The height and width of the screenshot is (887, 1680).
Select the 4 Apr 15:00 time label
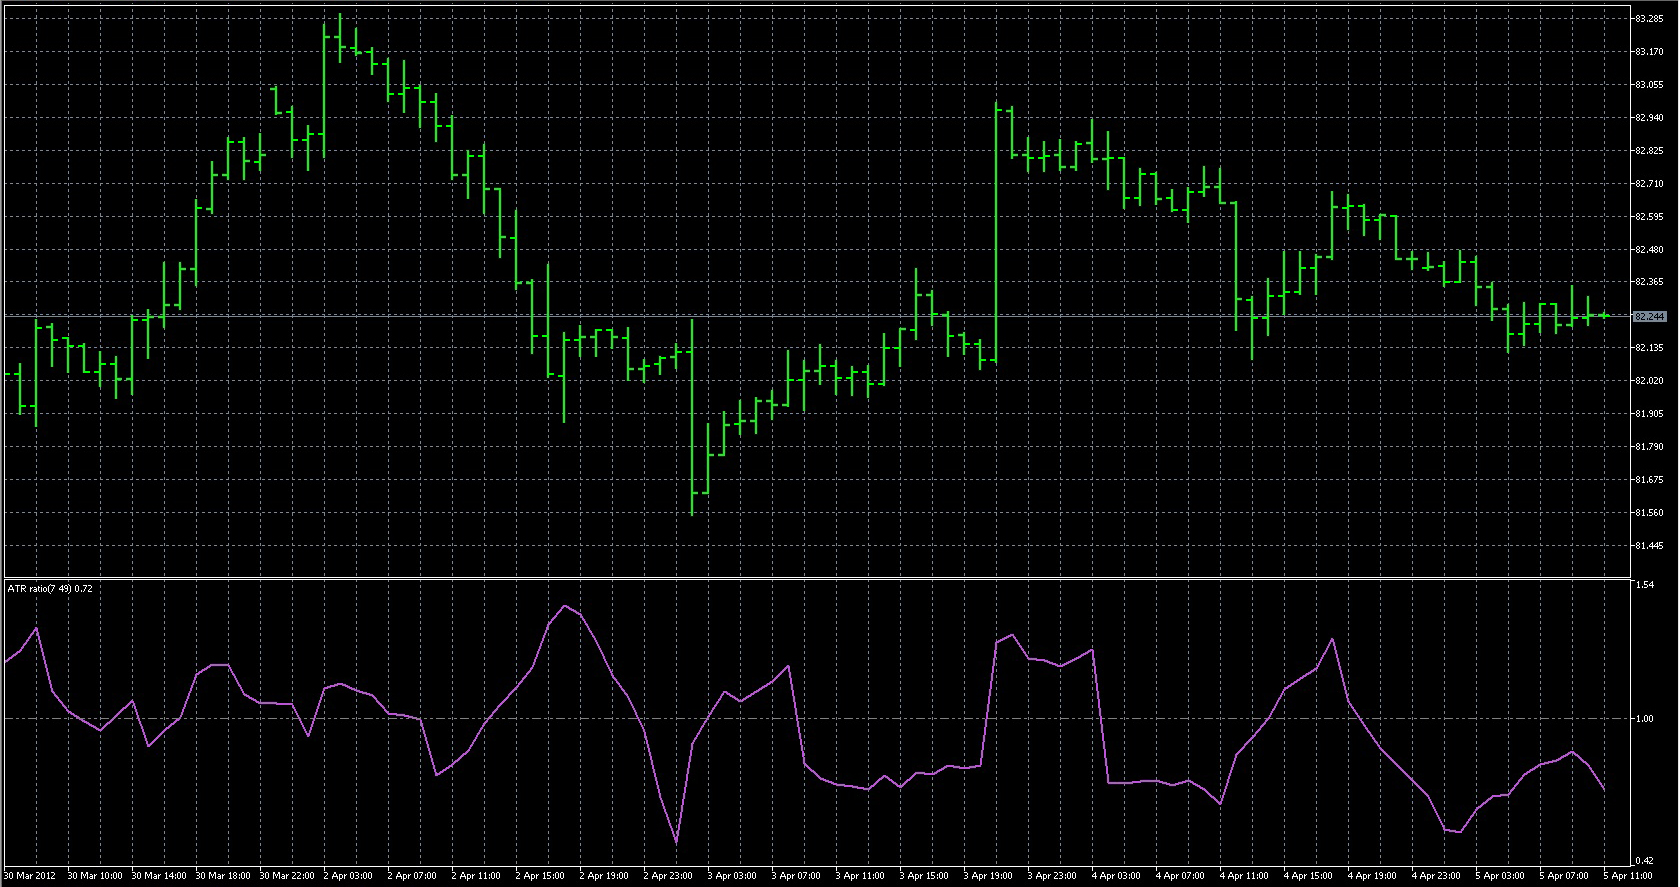click(x=1308, y=876)
